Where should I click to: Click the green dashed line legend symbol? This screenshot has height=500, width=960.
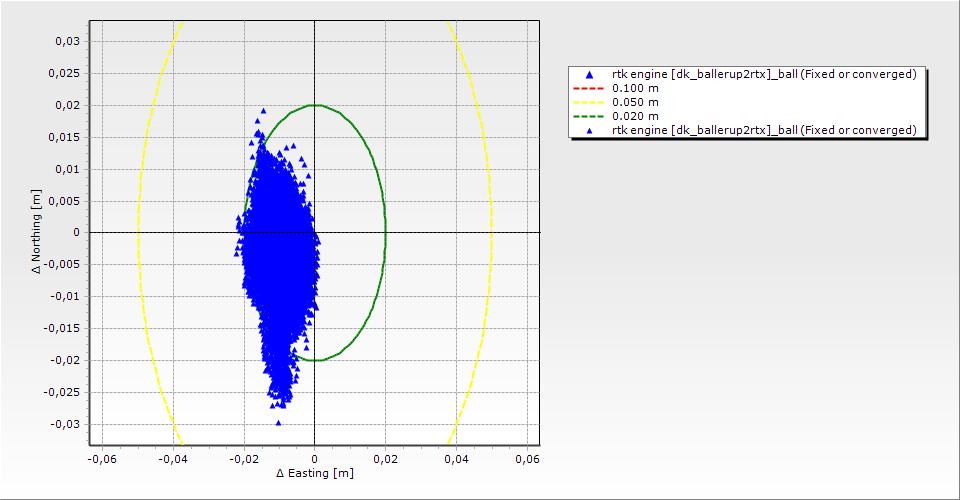590,116
